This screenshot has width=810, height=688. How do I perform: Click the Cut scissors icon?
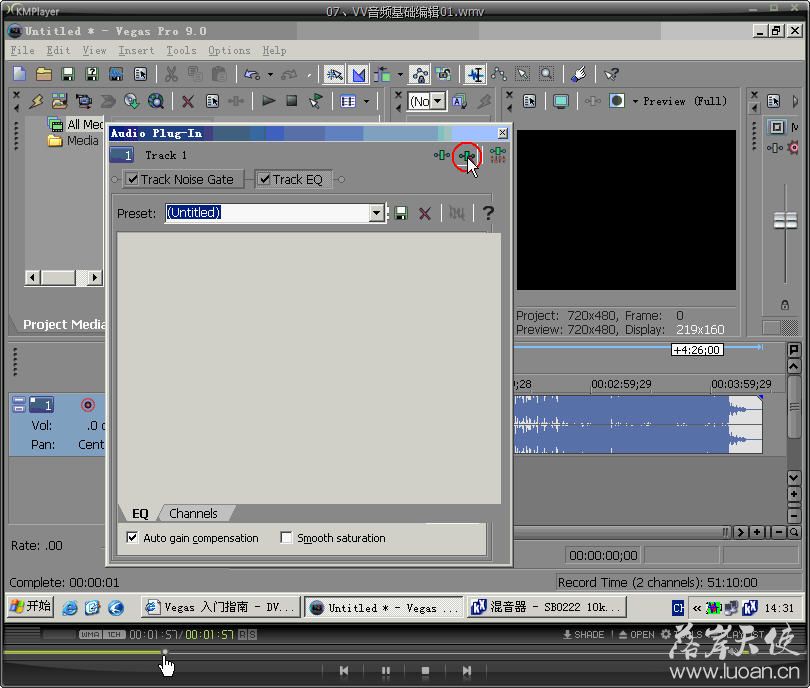171,74
